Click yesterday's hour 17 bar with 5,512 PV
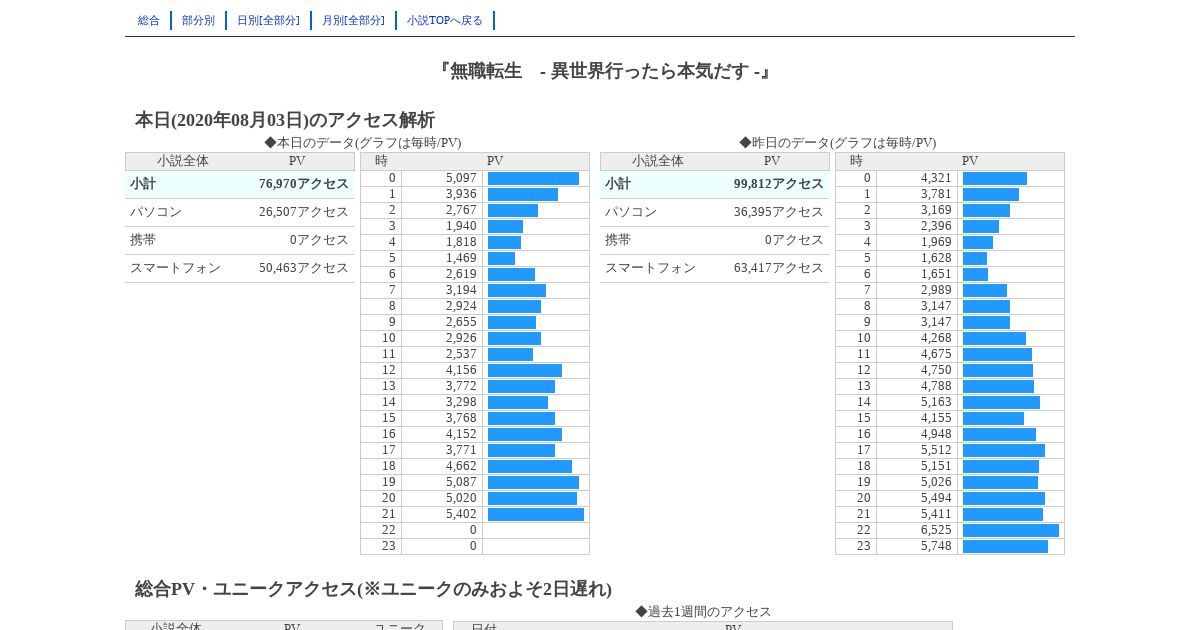1200x630 pixels. coord(1004,451)
